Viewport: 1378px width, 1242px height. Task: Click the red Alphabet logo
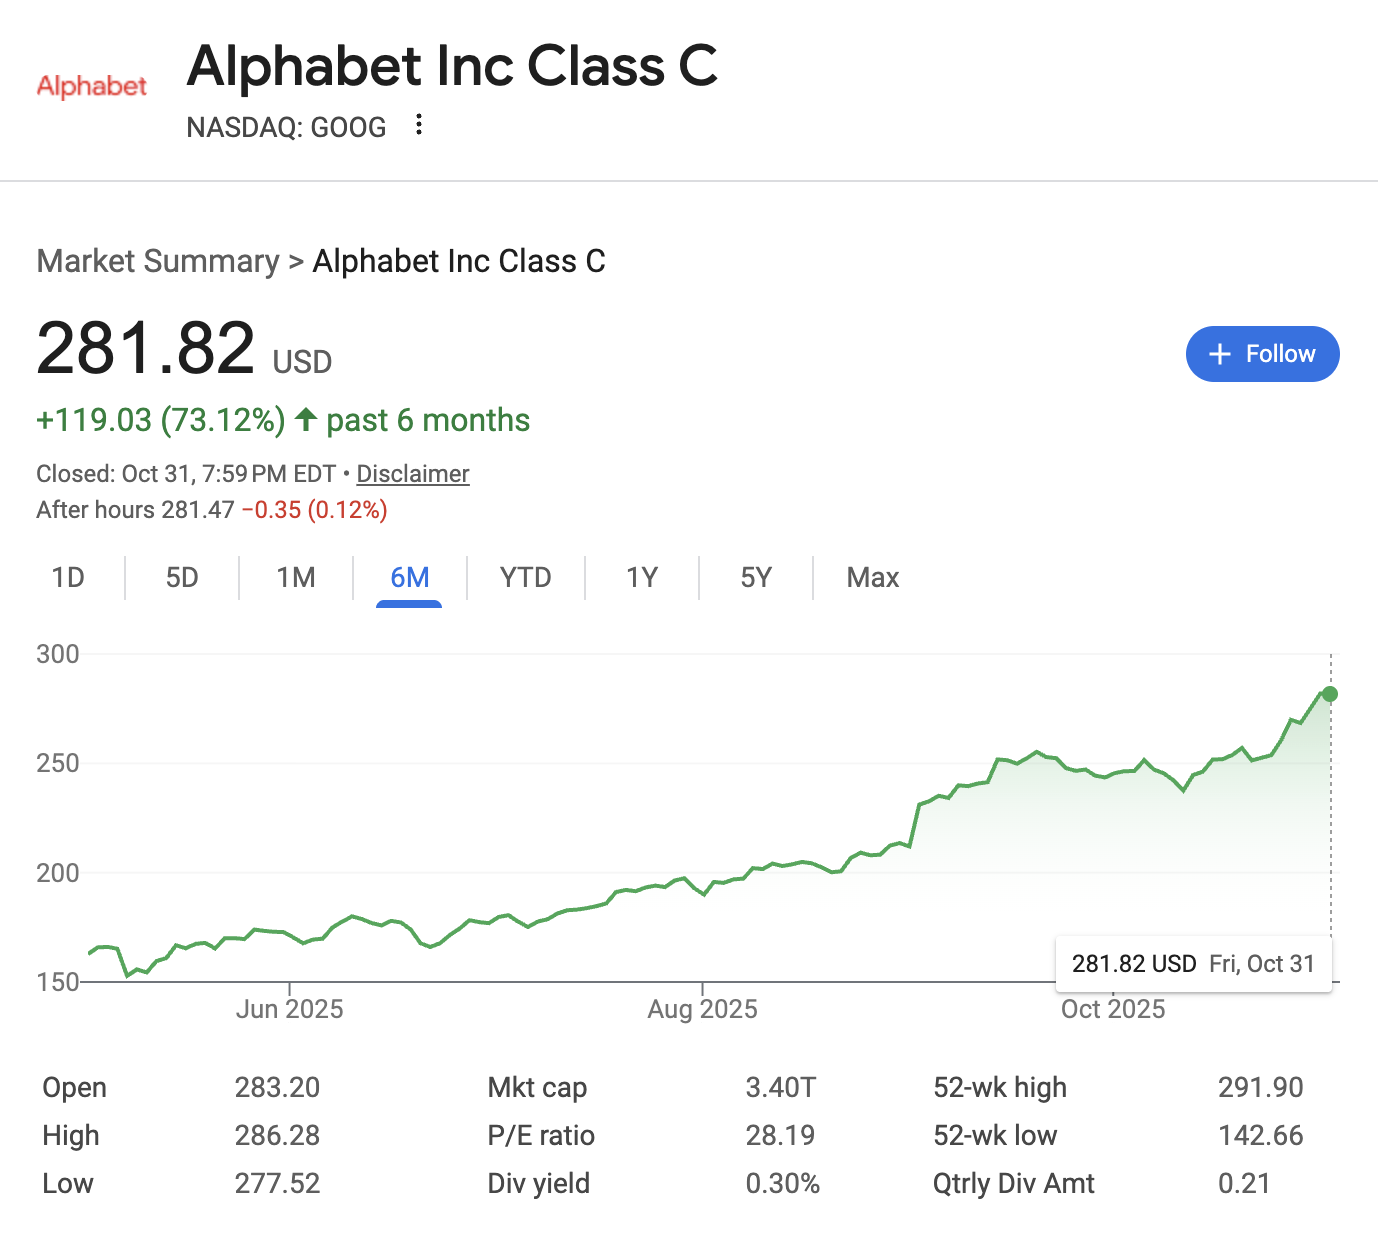click(x=92, y=86)
